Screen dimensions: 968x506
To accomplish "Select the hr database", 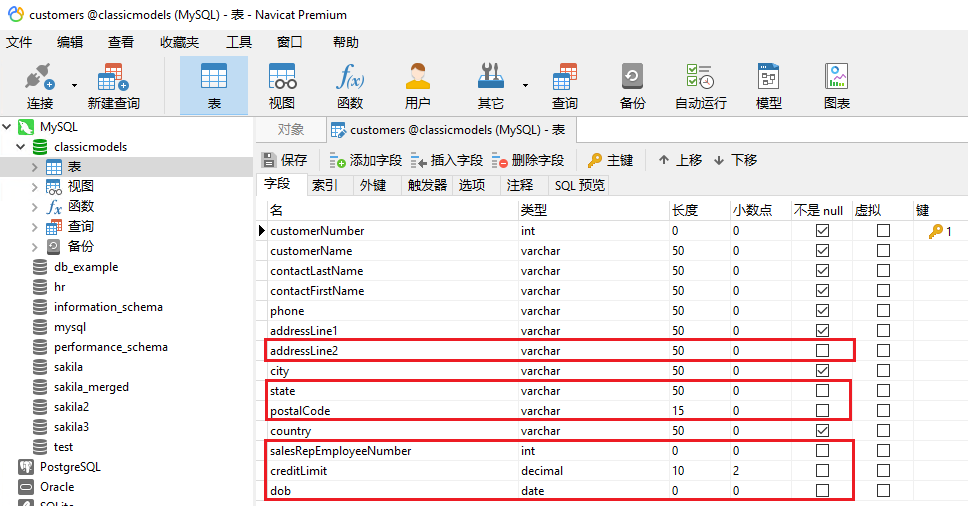I will tap(59, 287).
